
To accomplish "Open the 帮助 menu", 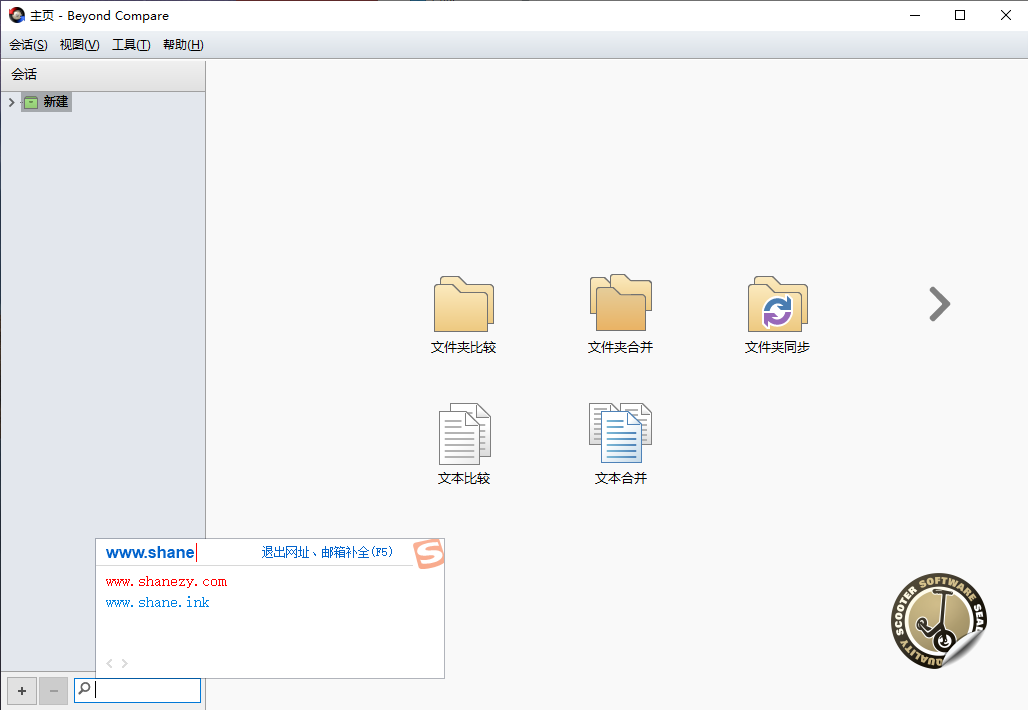I will point(181,44).
